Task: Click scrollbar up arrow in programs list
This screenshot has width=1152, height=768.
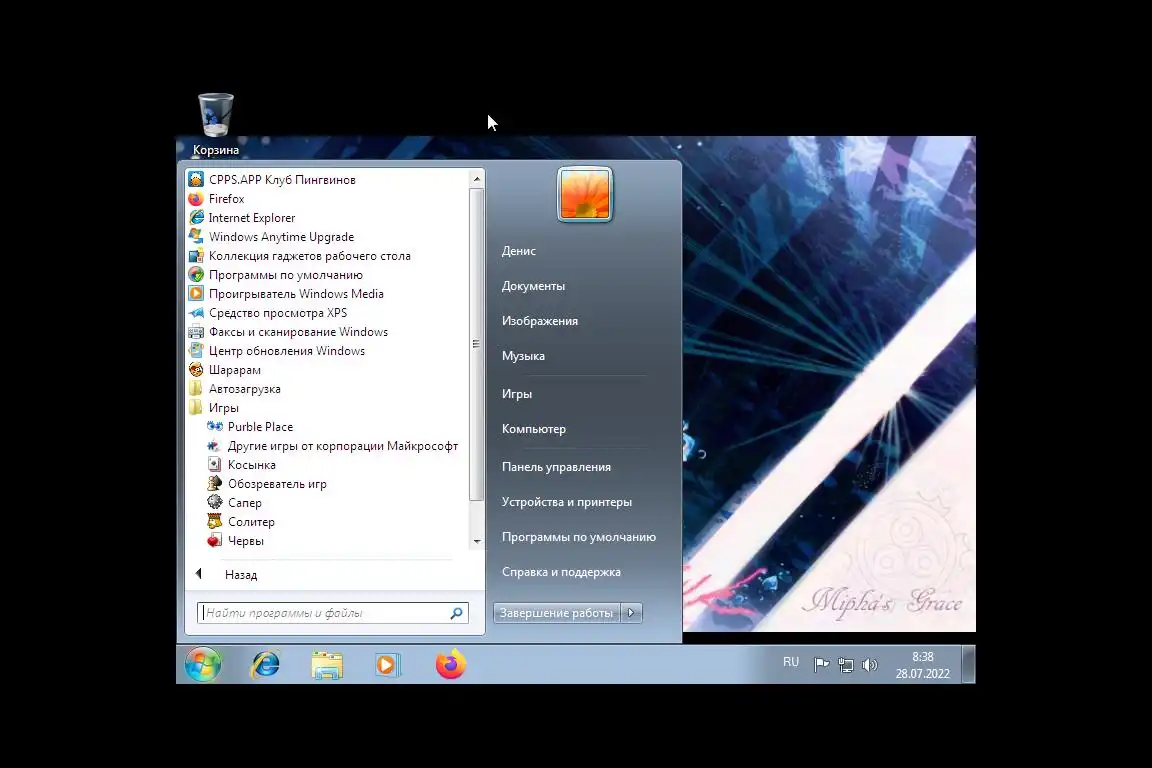Action: click(477, 179)
